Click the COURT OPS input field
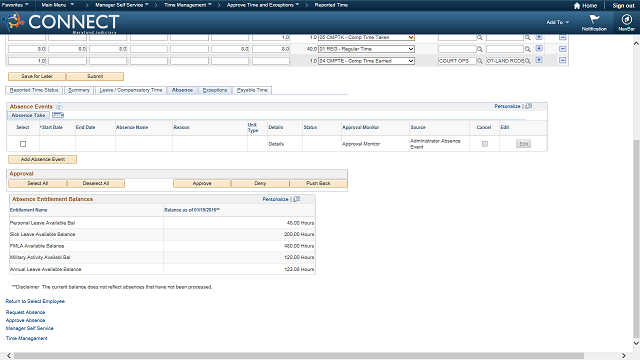The width and height of the screenshot is (640, 360). click(x=457, y=61)
